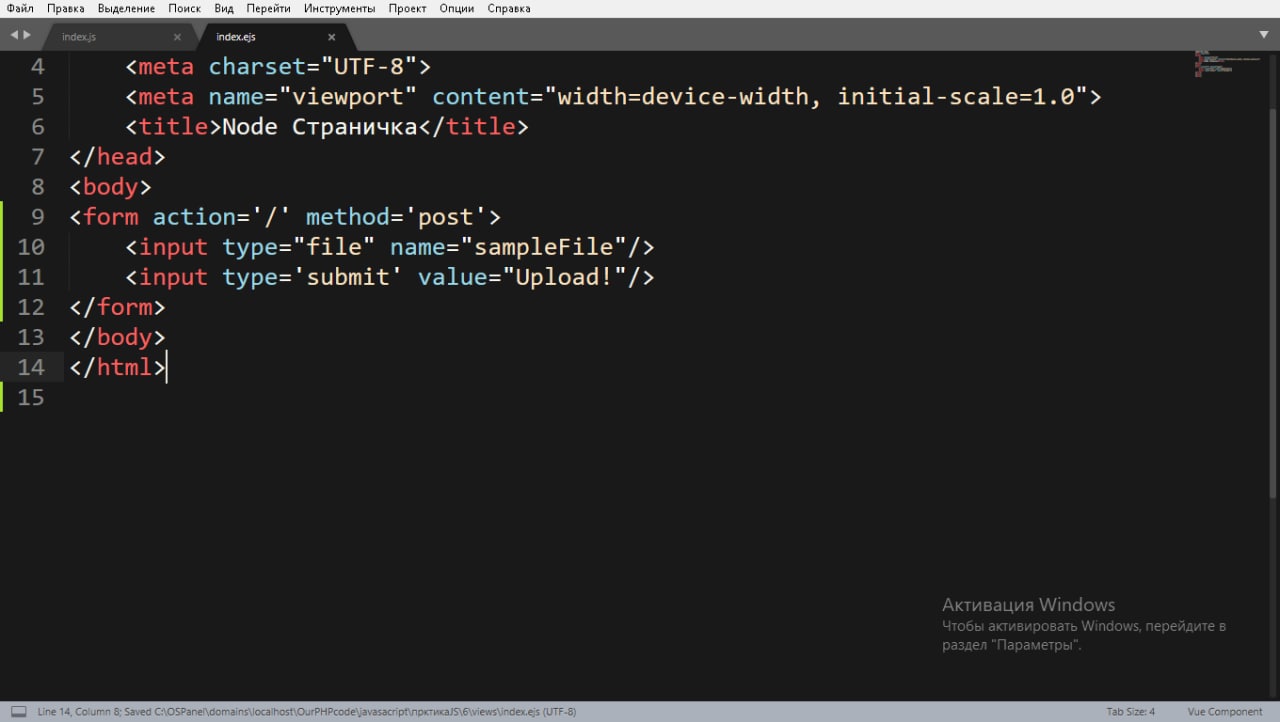
Task: Close the index.ejs tab
Action: click(331, 37)
